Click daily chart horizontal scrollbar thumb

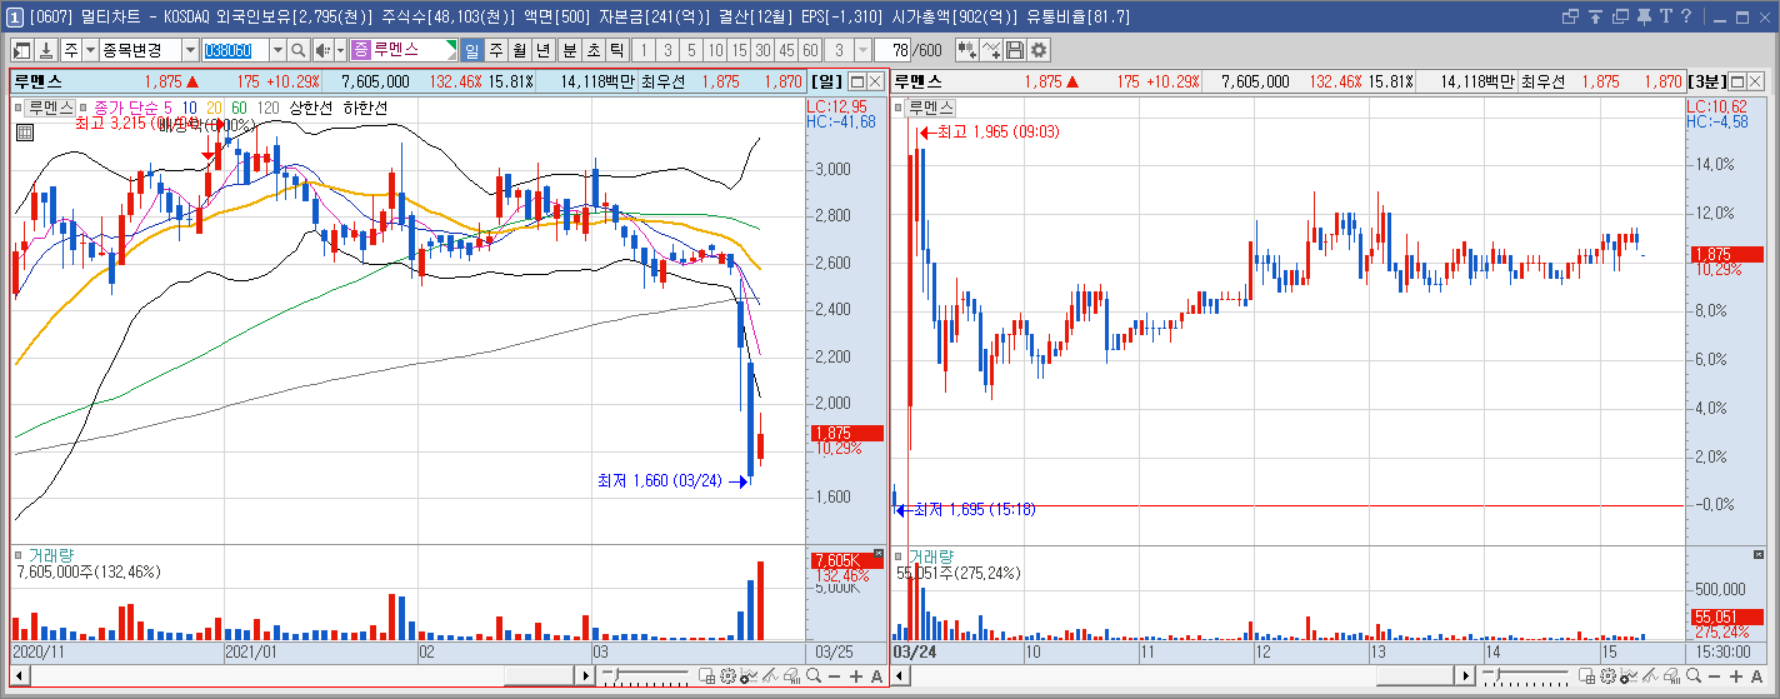tap(540, 677)
